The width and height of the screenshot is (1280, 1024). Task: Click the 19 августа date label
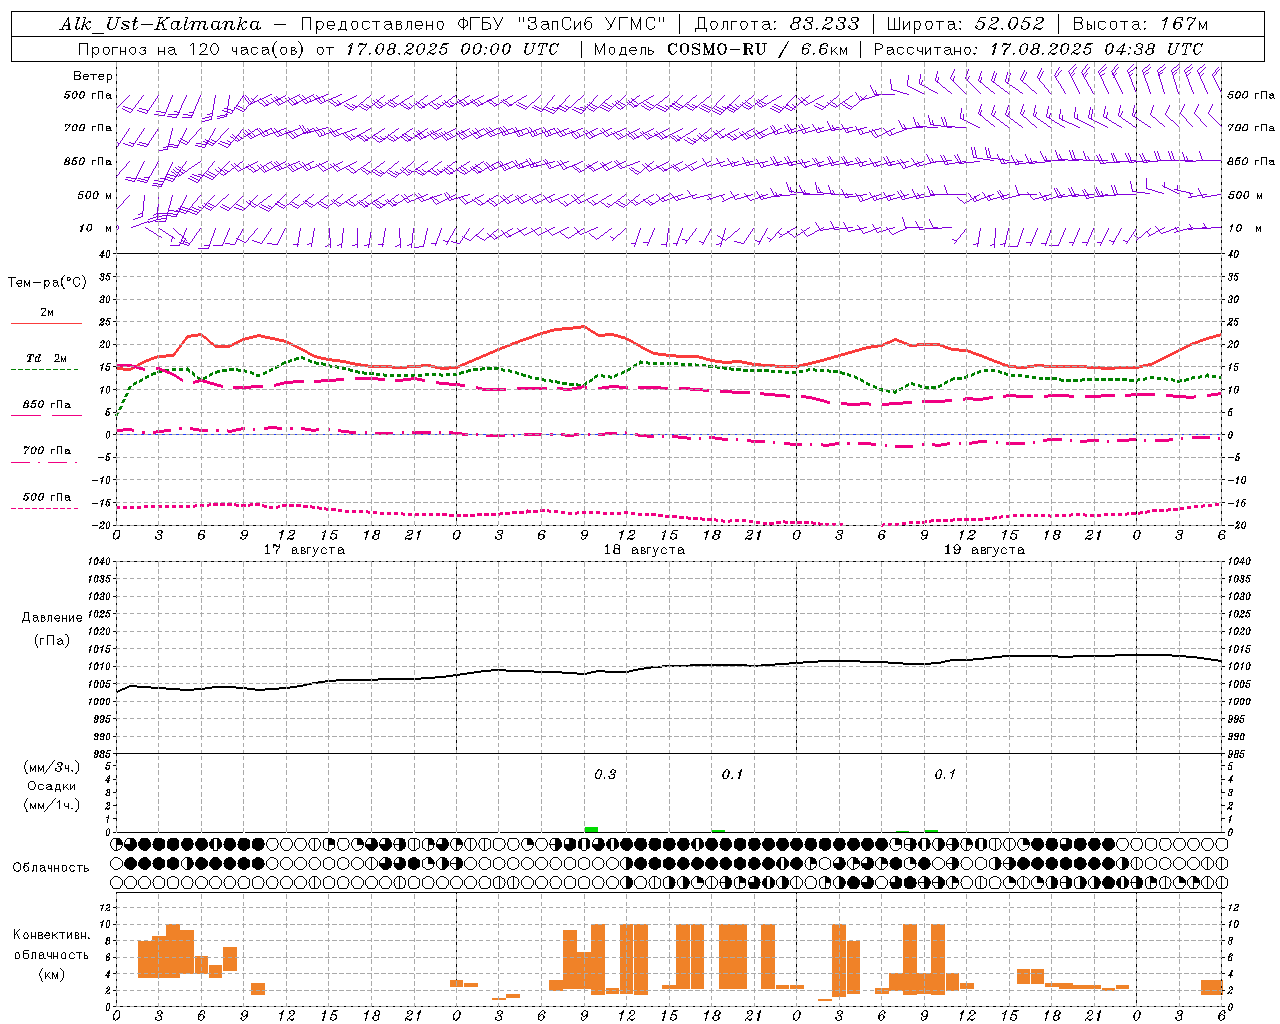point(984,550)
